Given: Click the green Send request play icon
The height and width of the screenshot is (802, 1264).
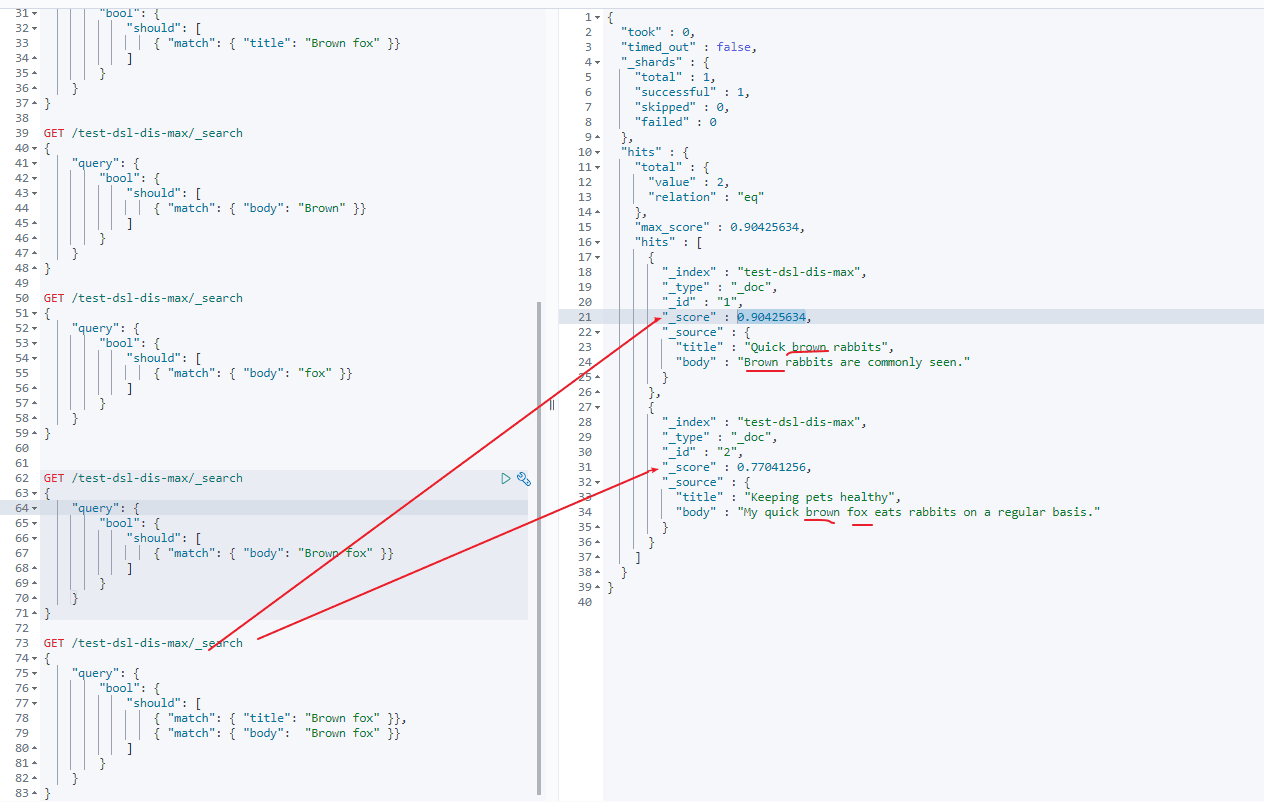Looking at the screenshot, I should click(x=506, y=479).
